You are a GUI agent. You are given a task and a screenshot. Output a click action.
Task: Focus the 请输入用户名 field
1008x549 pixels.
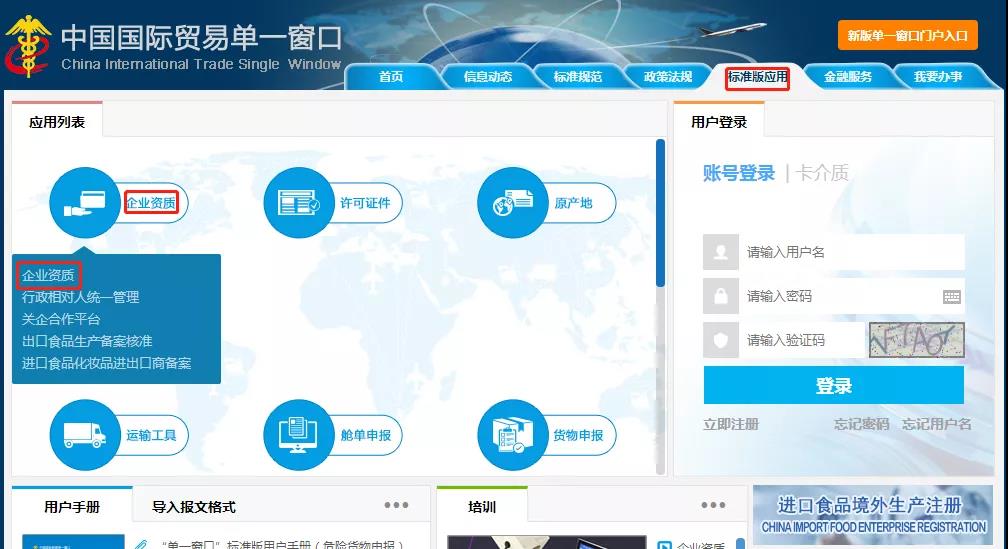coord(851,252)
